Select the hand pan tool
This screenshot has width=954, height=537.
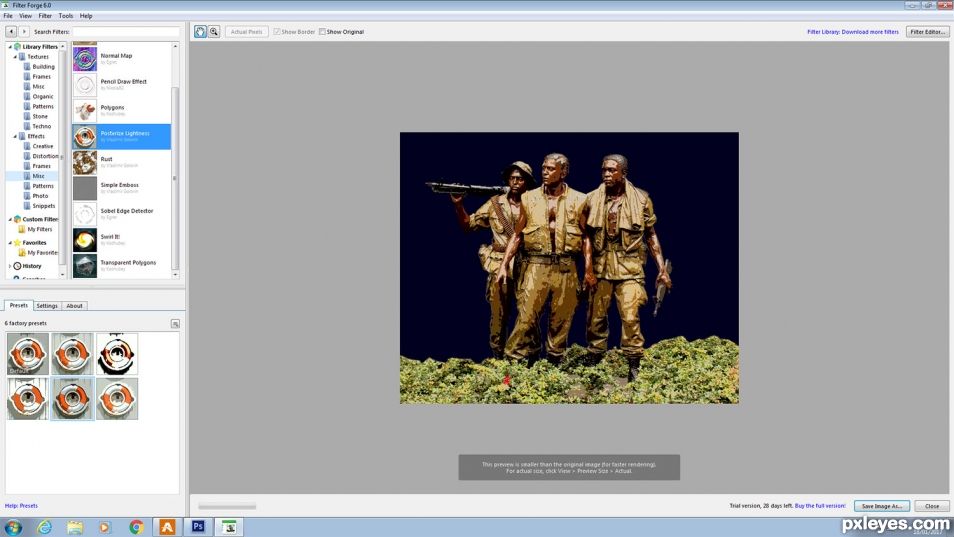point(200,32)
